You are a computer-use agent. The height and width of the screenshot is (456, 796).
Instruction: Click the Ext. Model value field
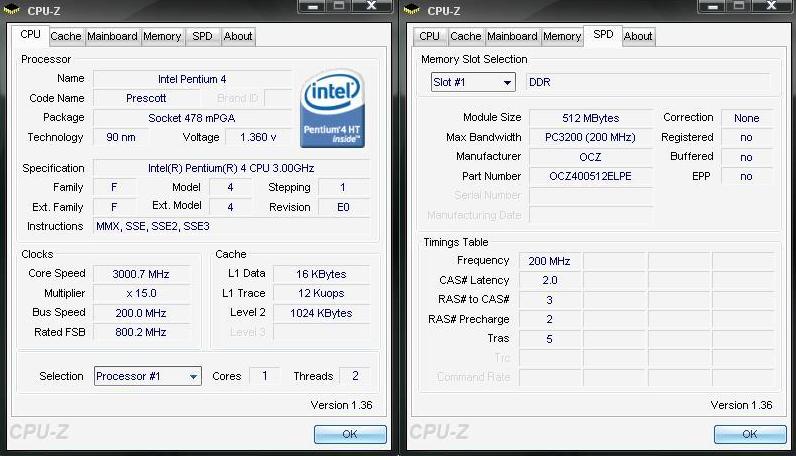coord(230,207)
